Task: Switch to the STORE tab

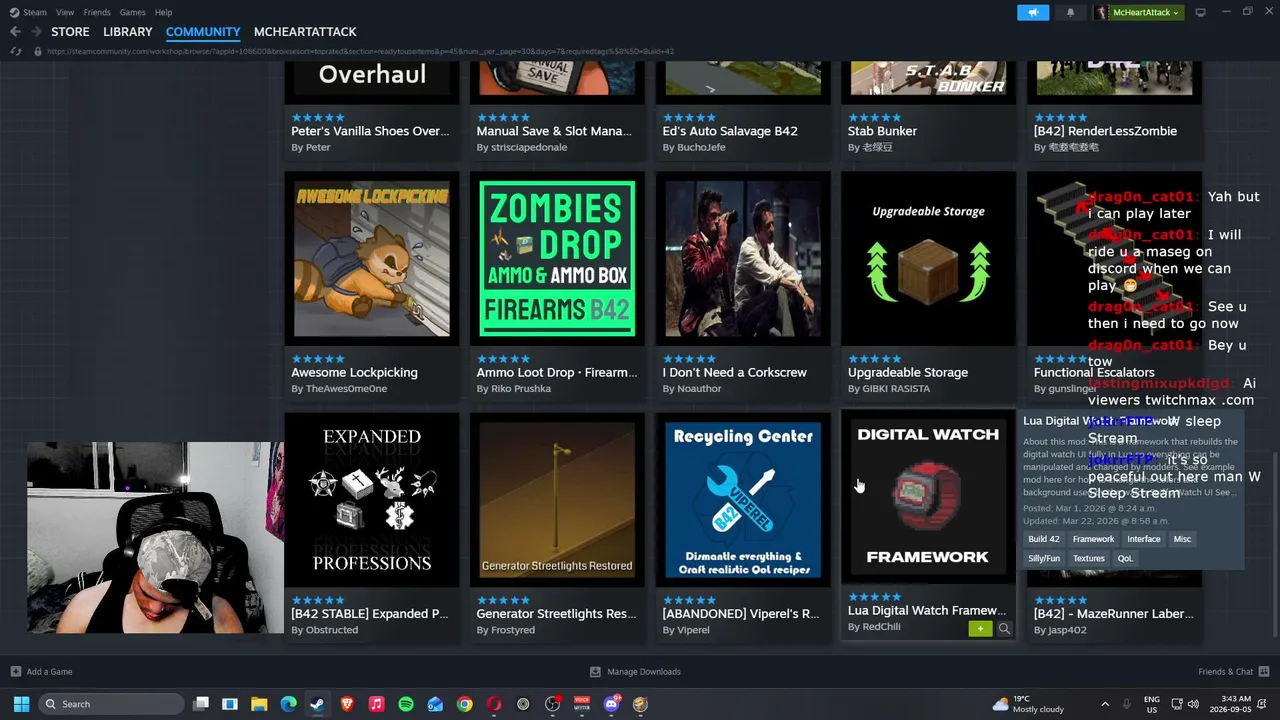Action: (x=70, y=32)
